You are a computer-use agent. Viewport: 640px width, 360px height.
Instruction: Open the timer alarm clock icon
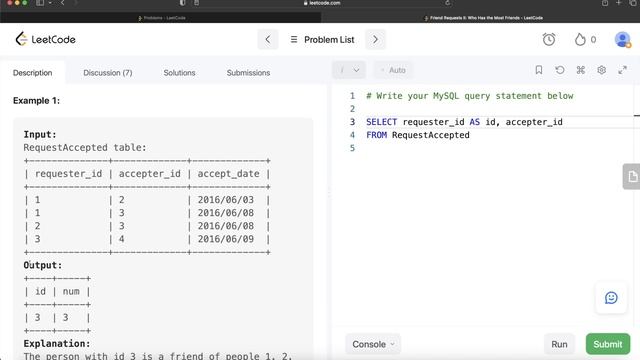(549, 39)
